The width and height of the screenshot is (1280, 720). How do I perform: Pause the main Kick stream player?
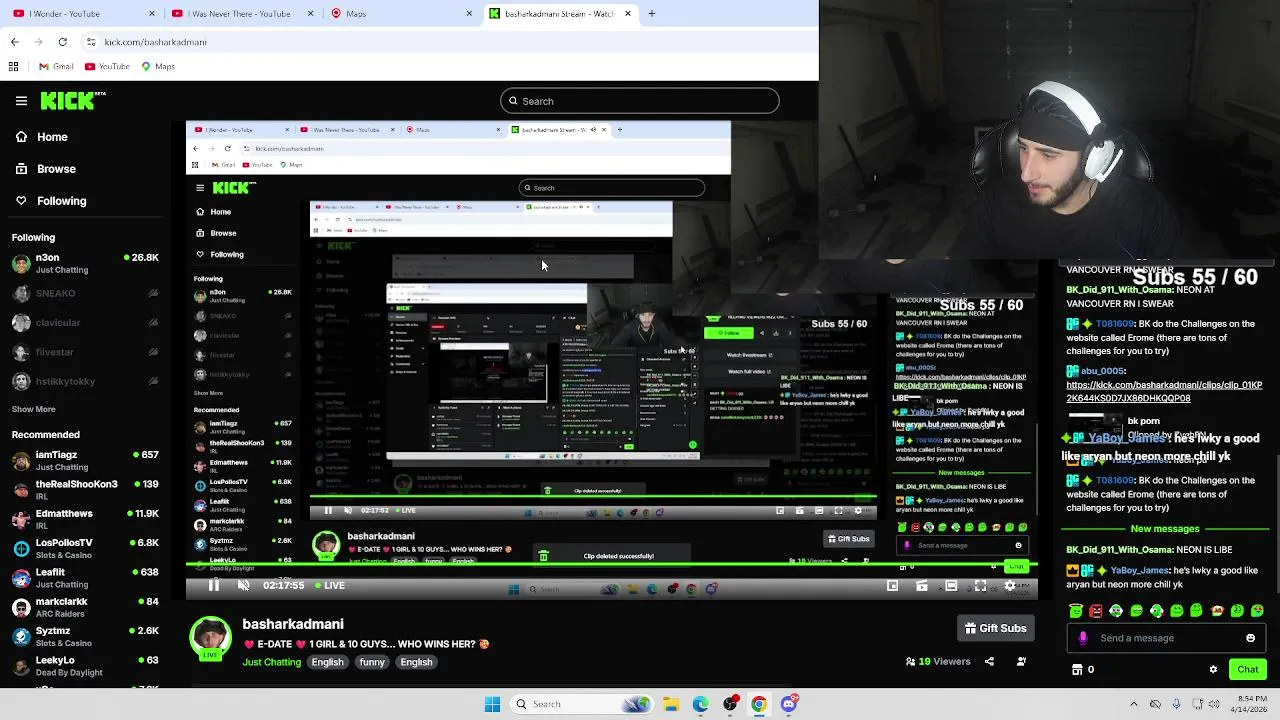tap(213, 585)
